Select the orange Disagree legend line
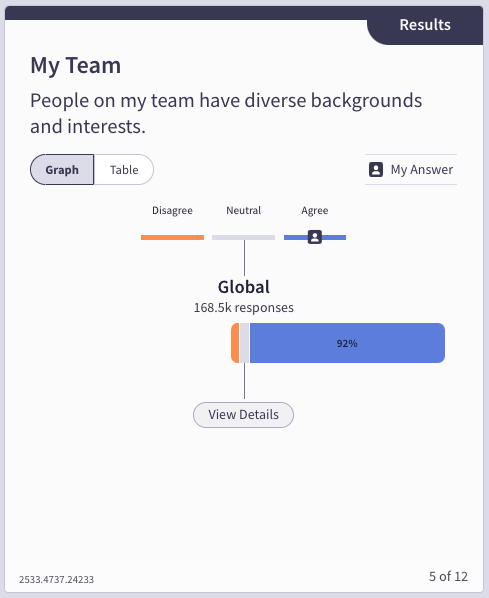489x598 pixels. click(x=172, y=238)
